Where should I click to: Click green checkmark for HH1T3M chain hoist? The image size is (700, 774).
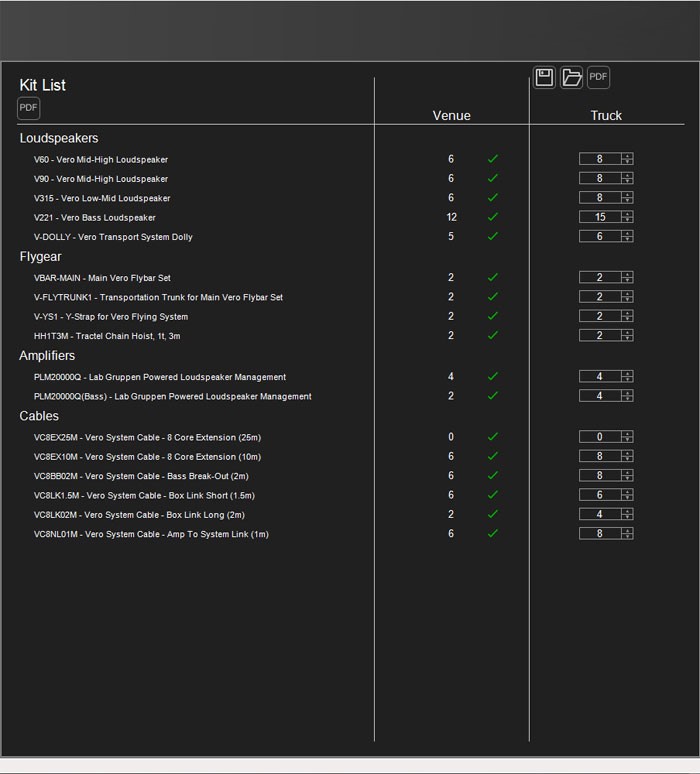click(x=492, y=336)
